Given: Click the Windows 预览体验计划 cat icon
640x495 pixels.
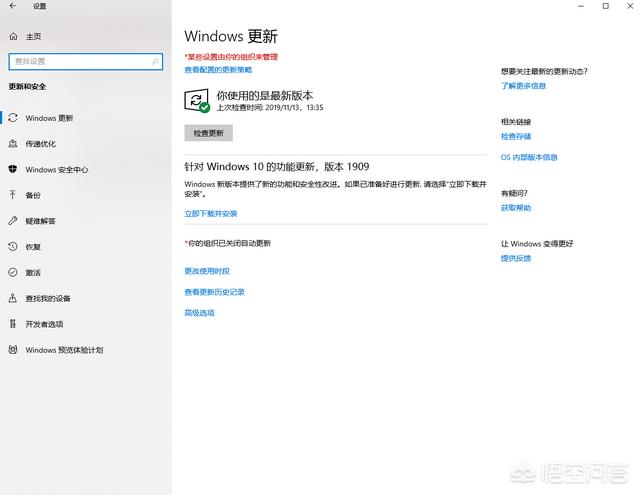Looking at the screenshot, I should [x=13, y=350].
